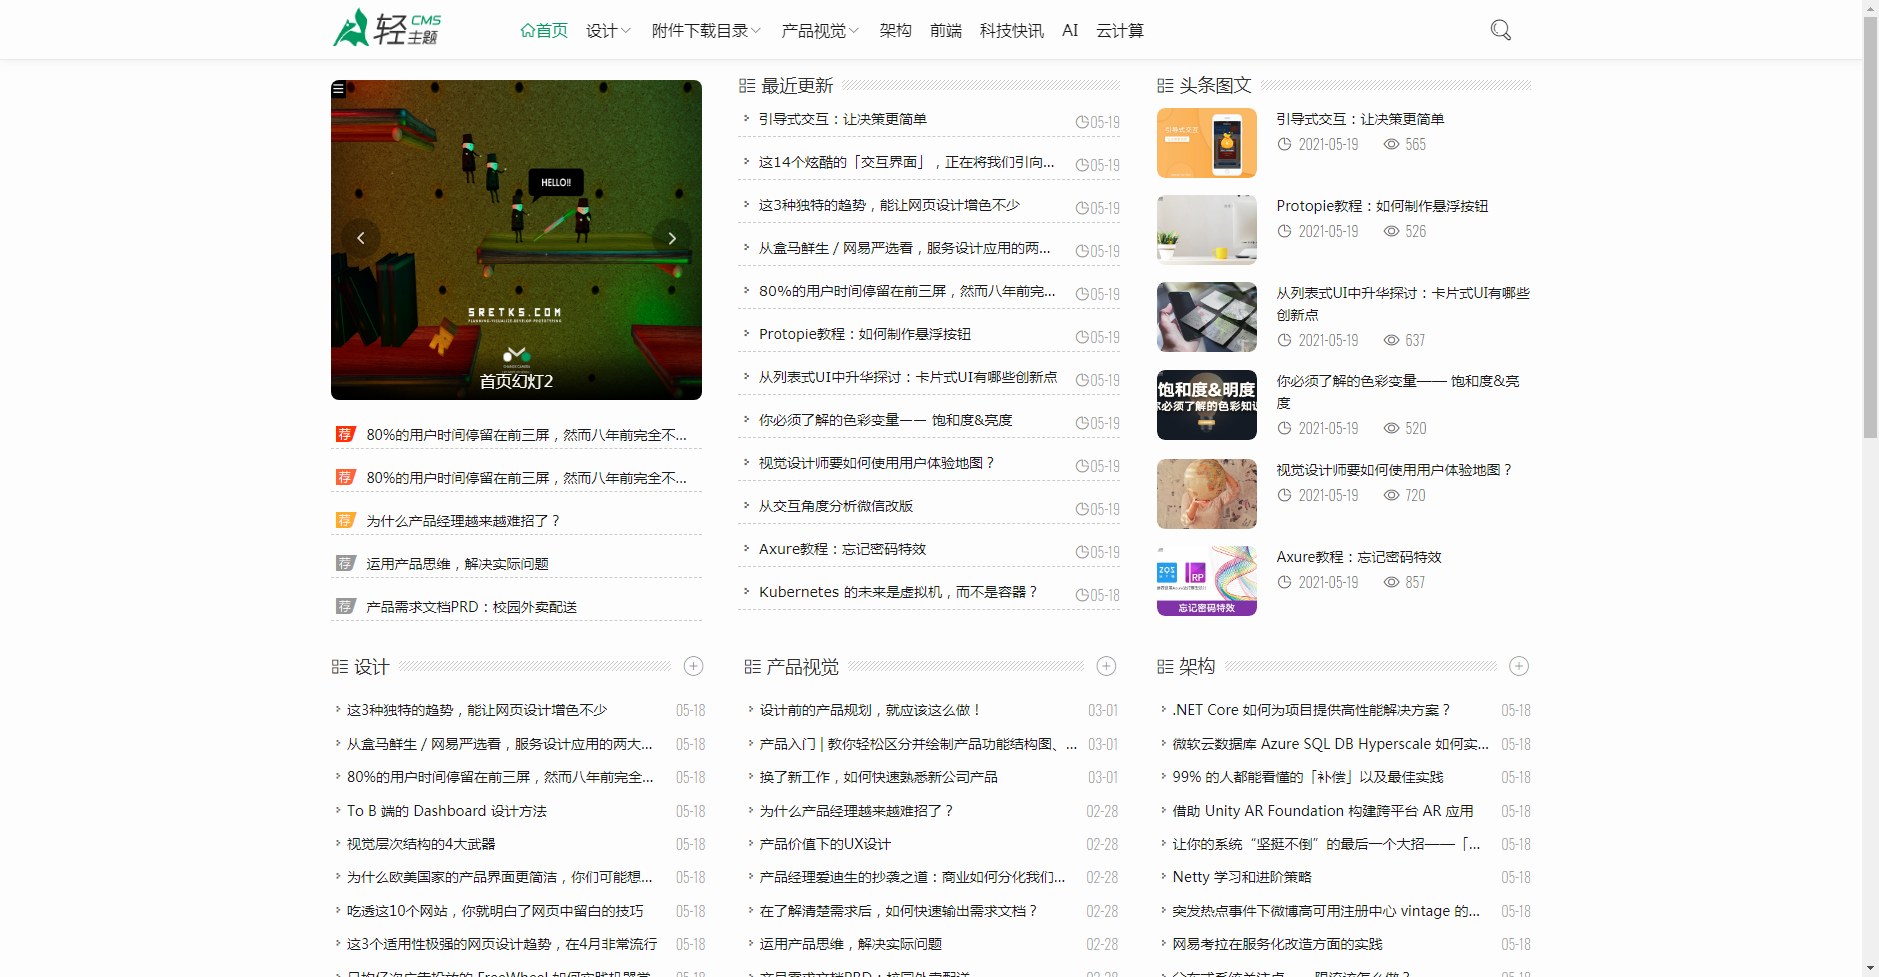Open the AI nav menu item
The image size is (1879, 977).
tap(1070, 31)
